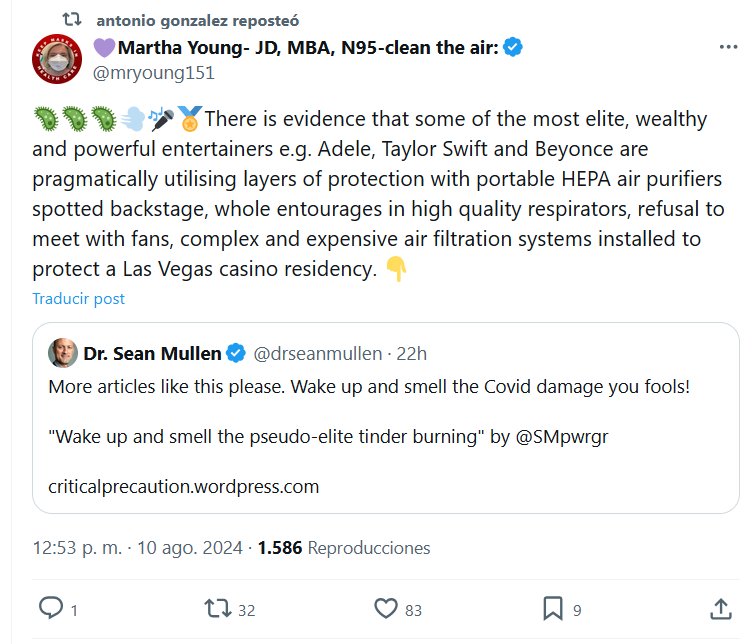The width and height of the screenshot is (754, 644).
Task: Click "Traducir post" translate link
Action: (x=78, y=298)
